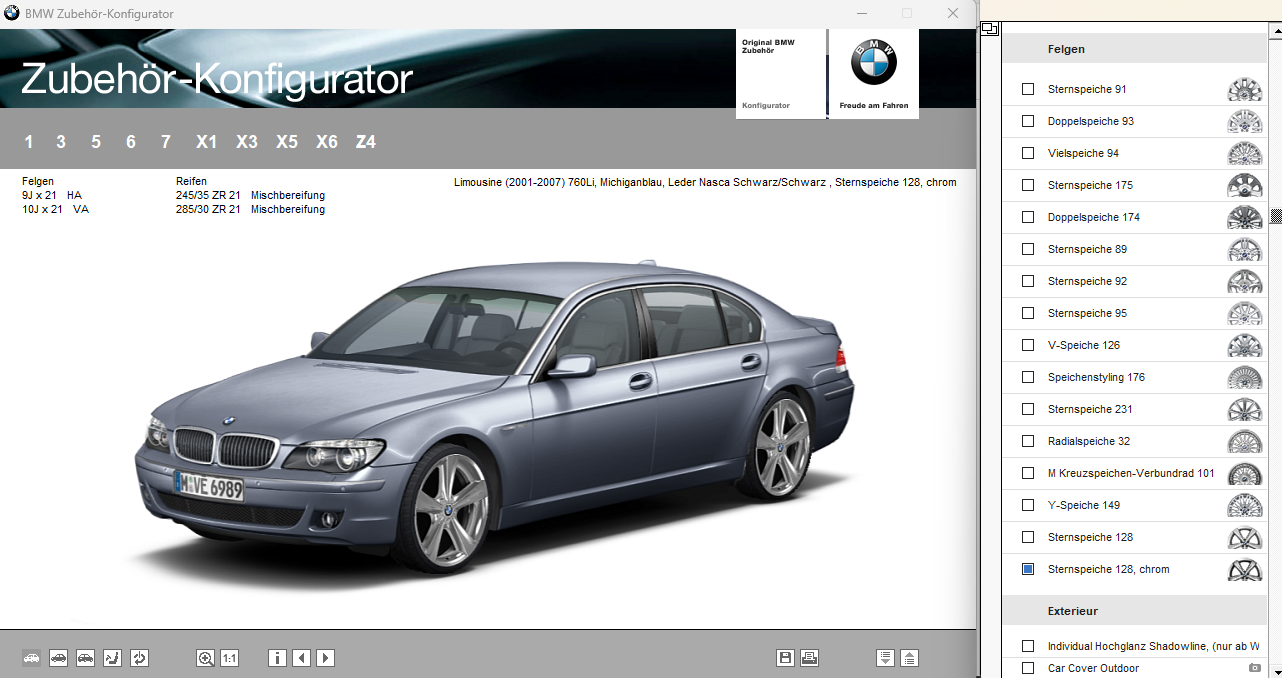Click the panel detach icon above Felgen
The image size is (1282, 678).
pos(988,28)
